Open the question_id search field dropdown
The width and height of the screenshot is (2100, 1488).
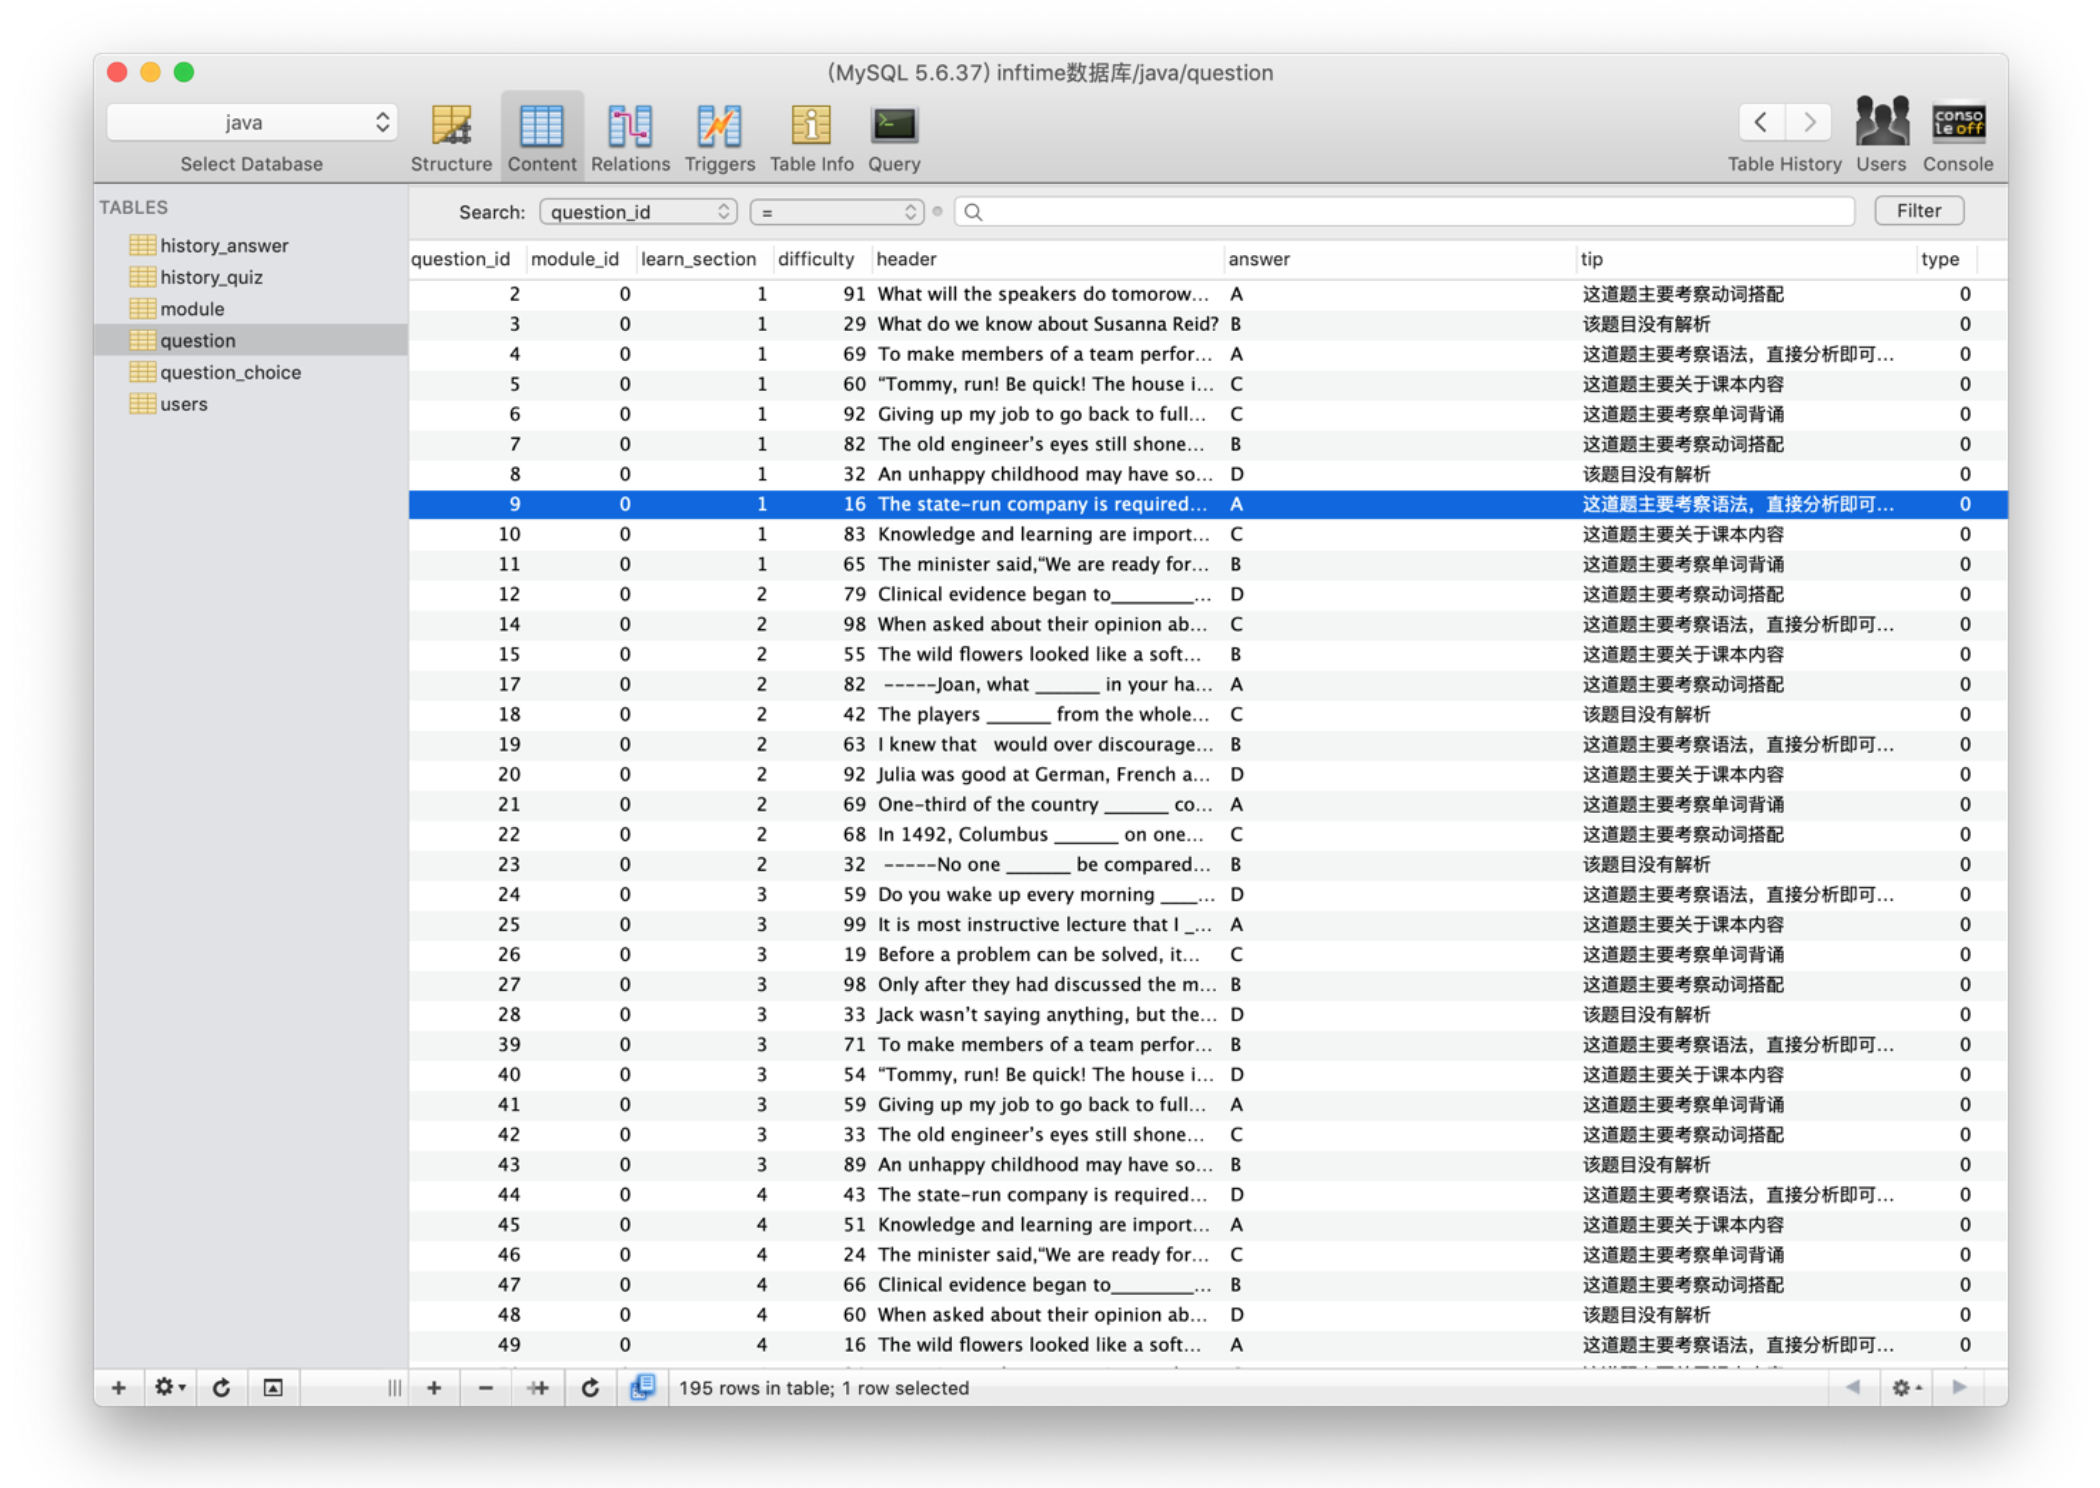pyautogui.click(x=639, y=212)
